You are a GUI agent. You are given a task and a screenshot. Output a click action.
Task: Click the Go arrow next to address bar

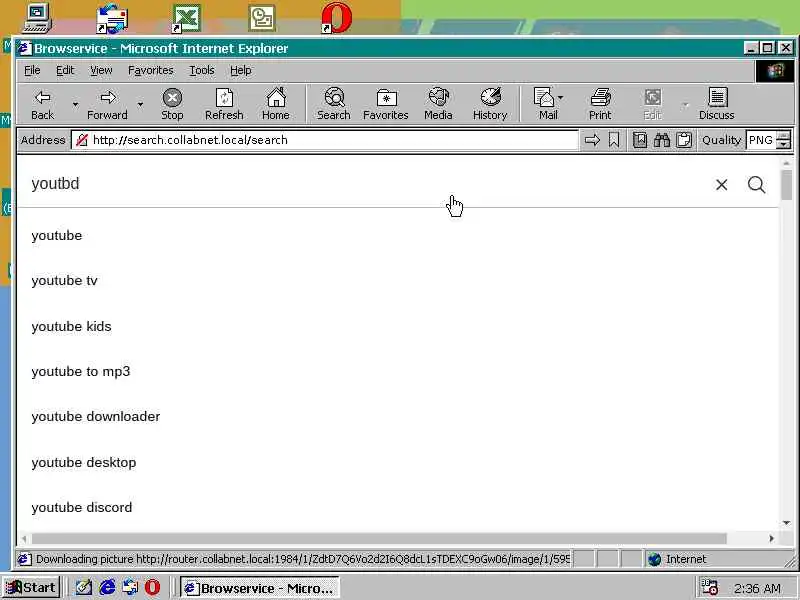pyautogui.click(x=592, y=140)
